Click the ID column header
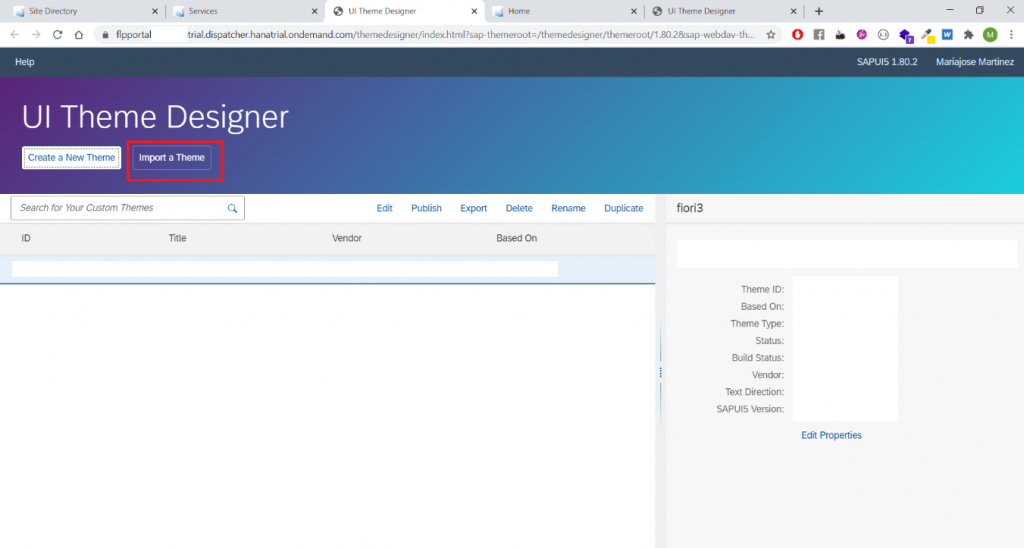This screenshot has height=548, width=1024. (26, 238)
